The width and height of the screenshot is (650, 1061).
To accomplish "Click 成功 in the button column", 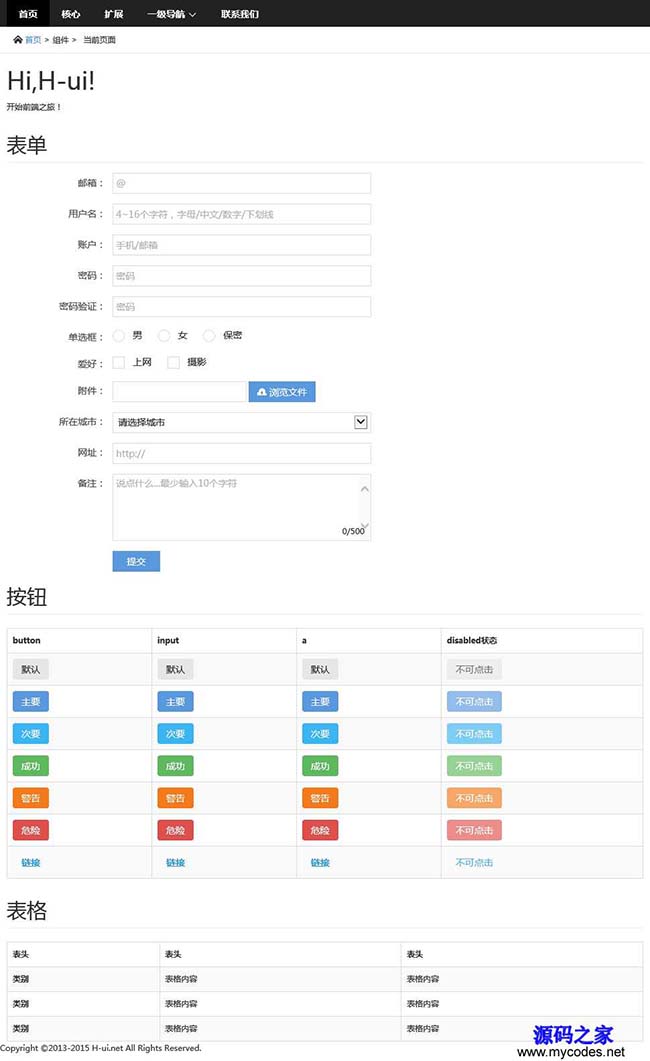I will pos(30,766).
